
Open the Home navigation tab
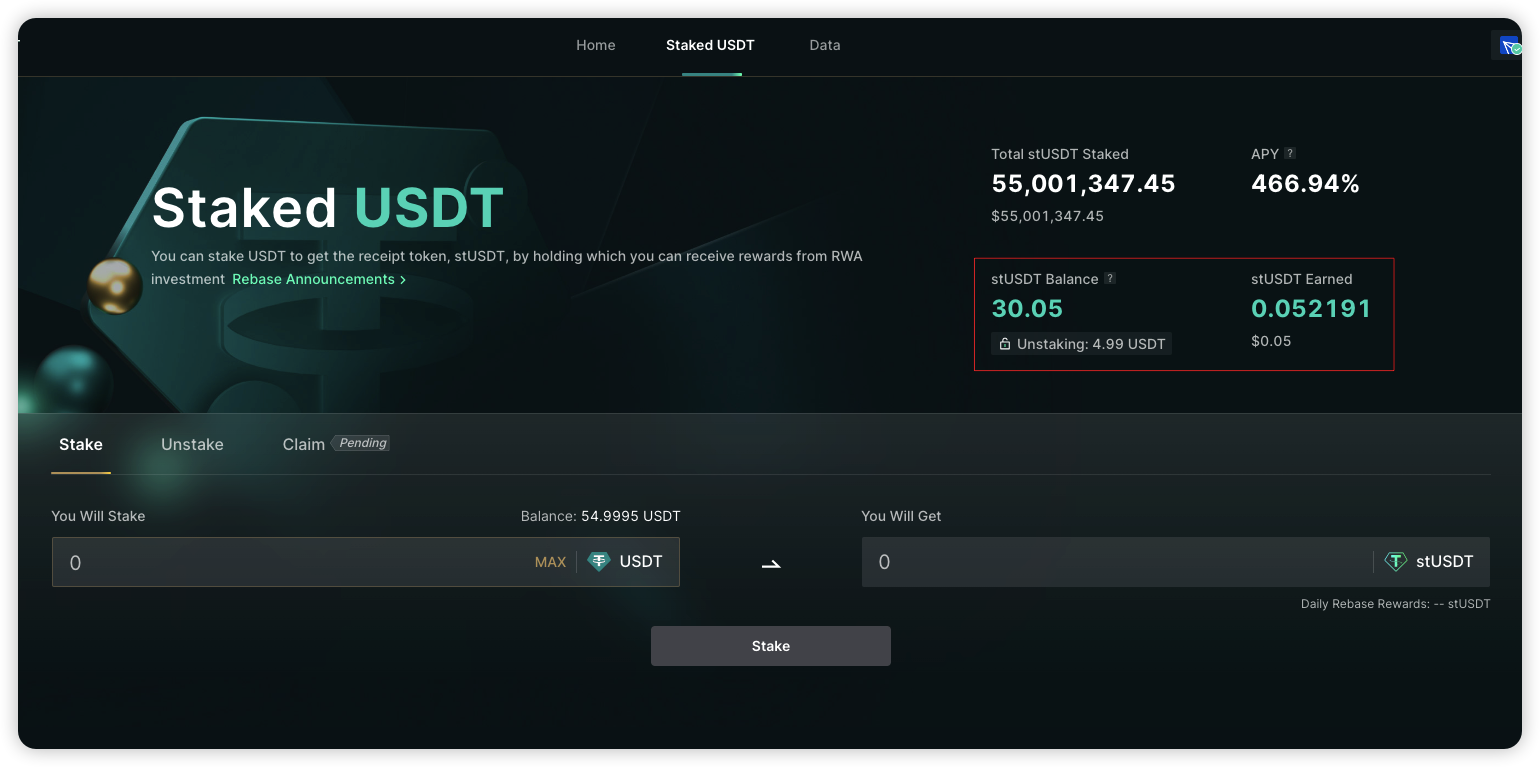click(596, 45)
